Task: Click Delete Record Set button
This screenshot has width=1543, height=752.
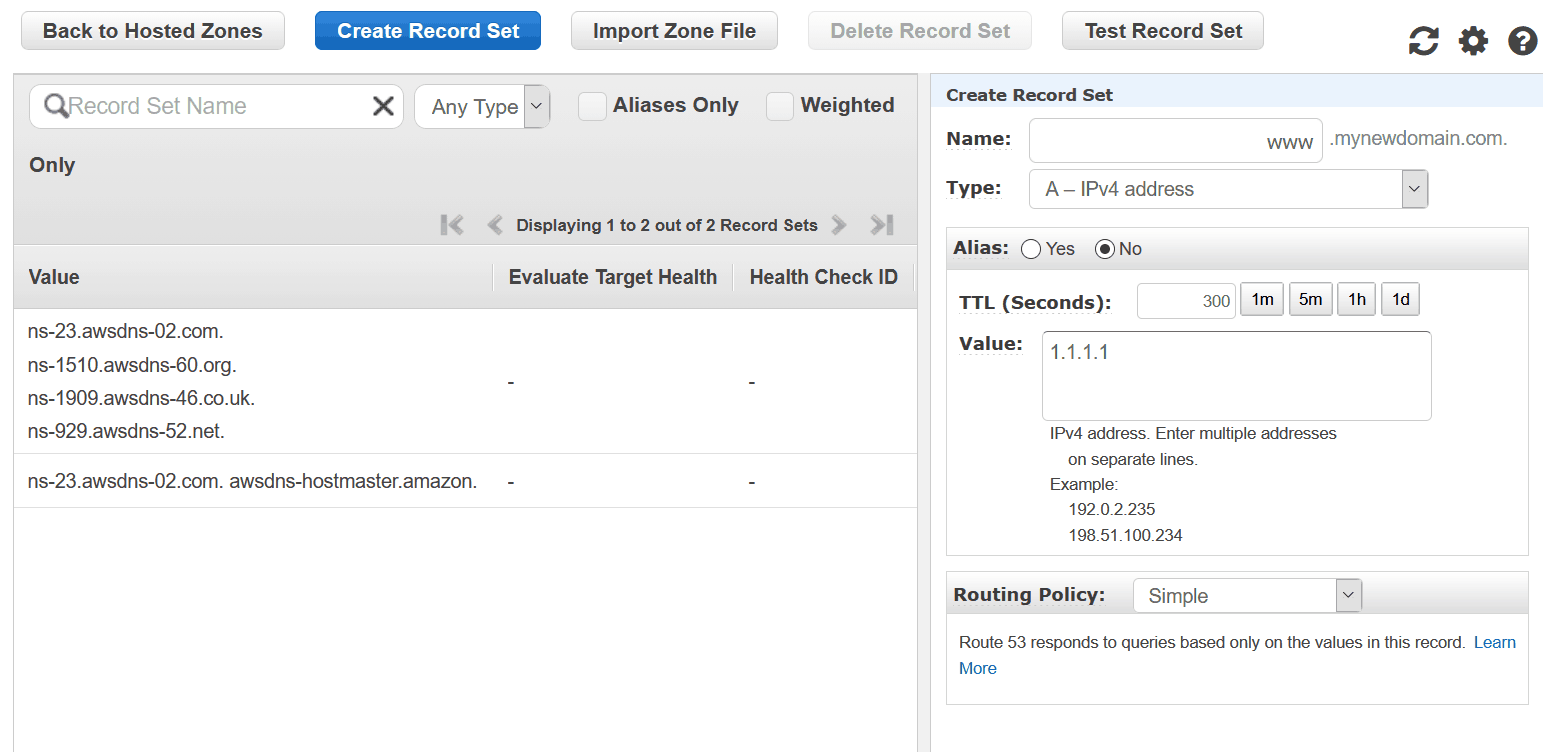Action: (x=920, y=31)
